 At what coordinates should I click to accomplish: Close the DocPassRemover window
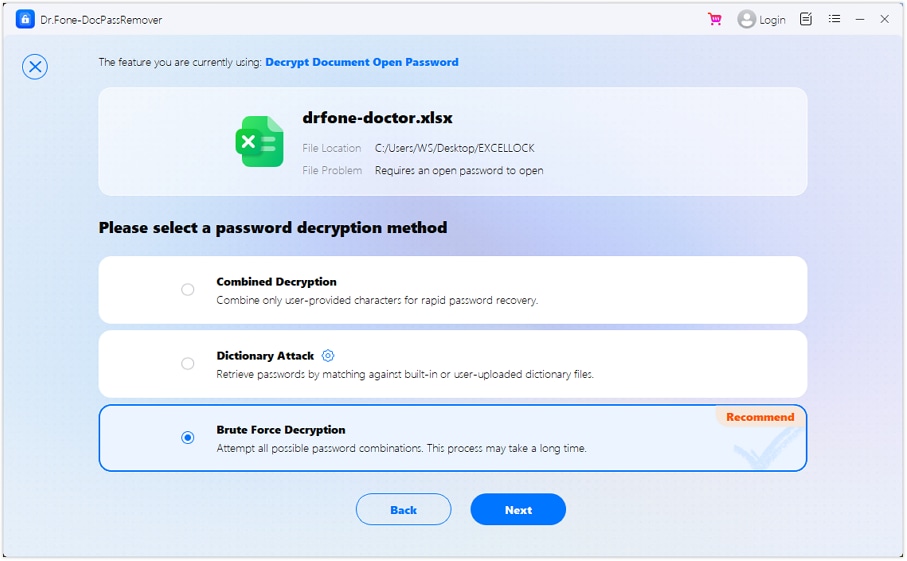(884, 19)
